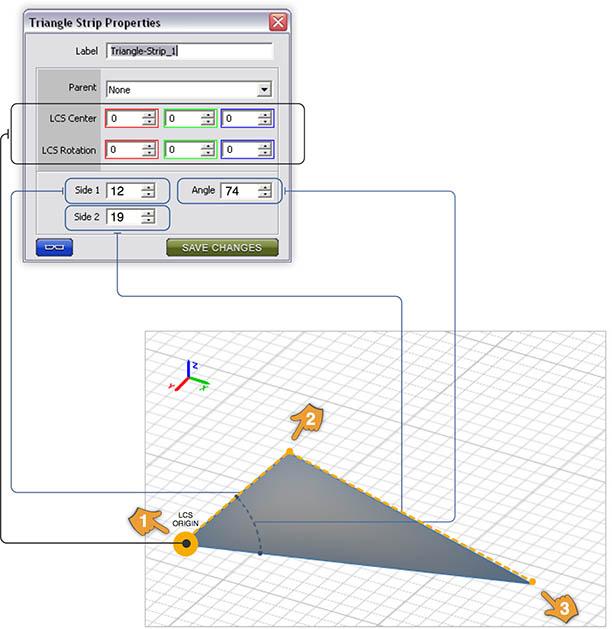The height and width of the screenshot is (629, 612).
Task: Click the Side 1 spinner arrows
Action: tap(148, 191)
